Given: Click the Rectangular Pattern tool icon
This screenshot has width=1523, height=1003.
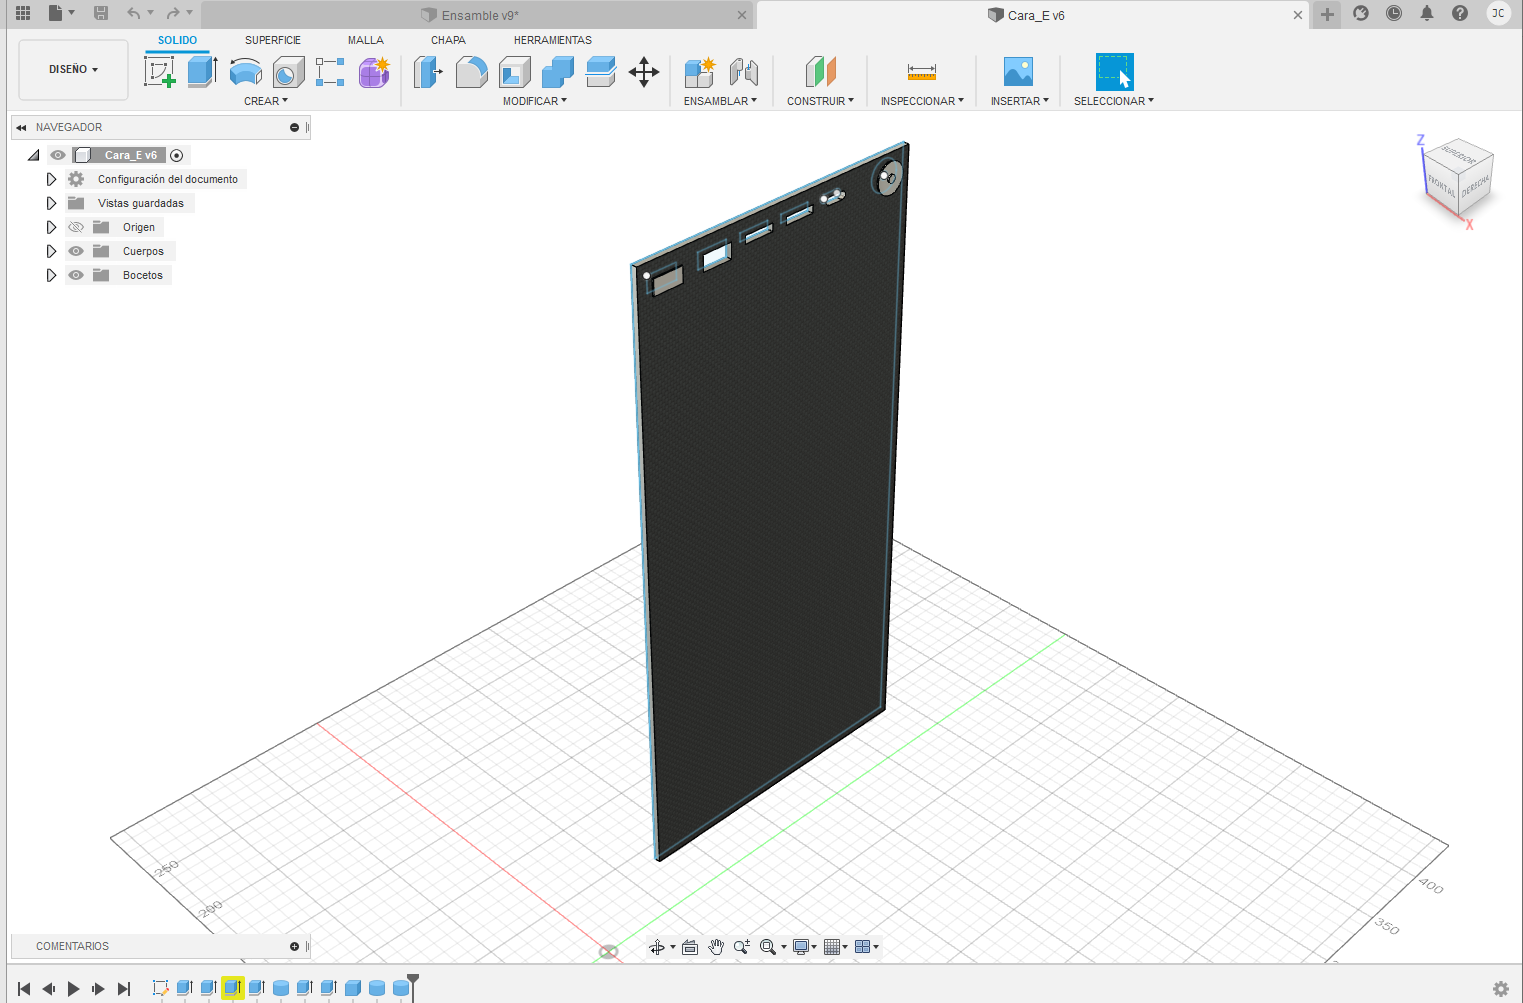Looking at the screenshot, I should [x=330, y=72].
